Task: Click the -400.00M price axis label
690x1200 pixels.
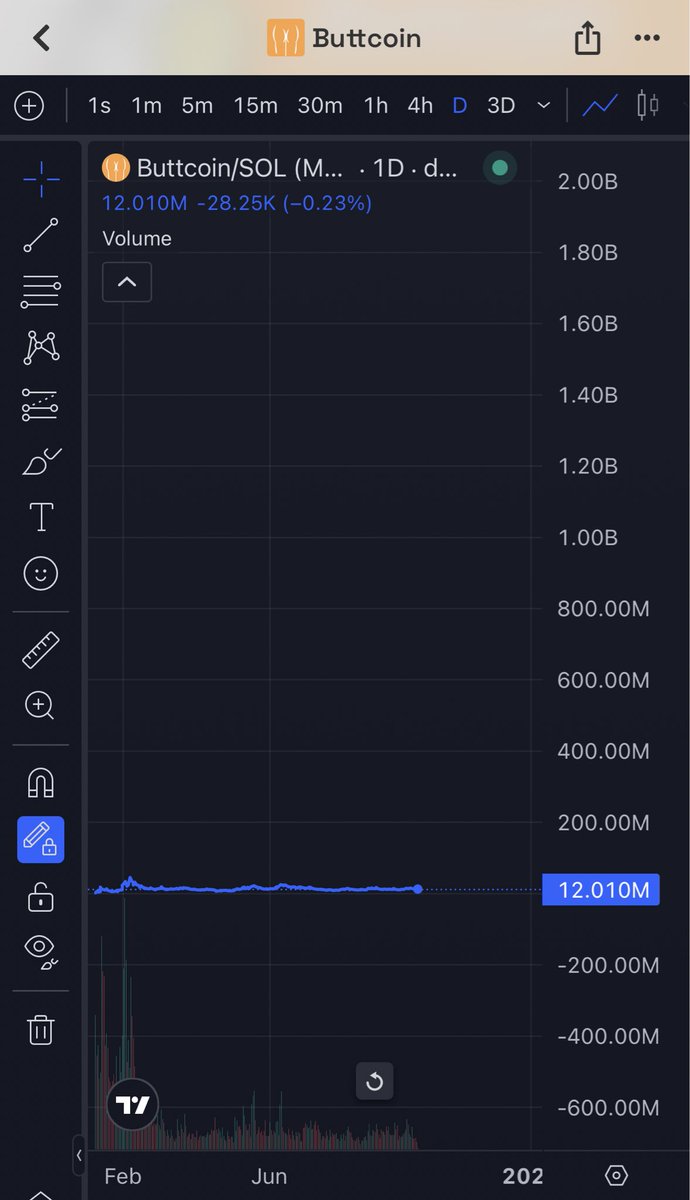Action: [x=608, y=1036]
